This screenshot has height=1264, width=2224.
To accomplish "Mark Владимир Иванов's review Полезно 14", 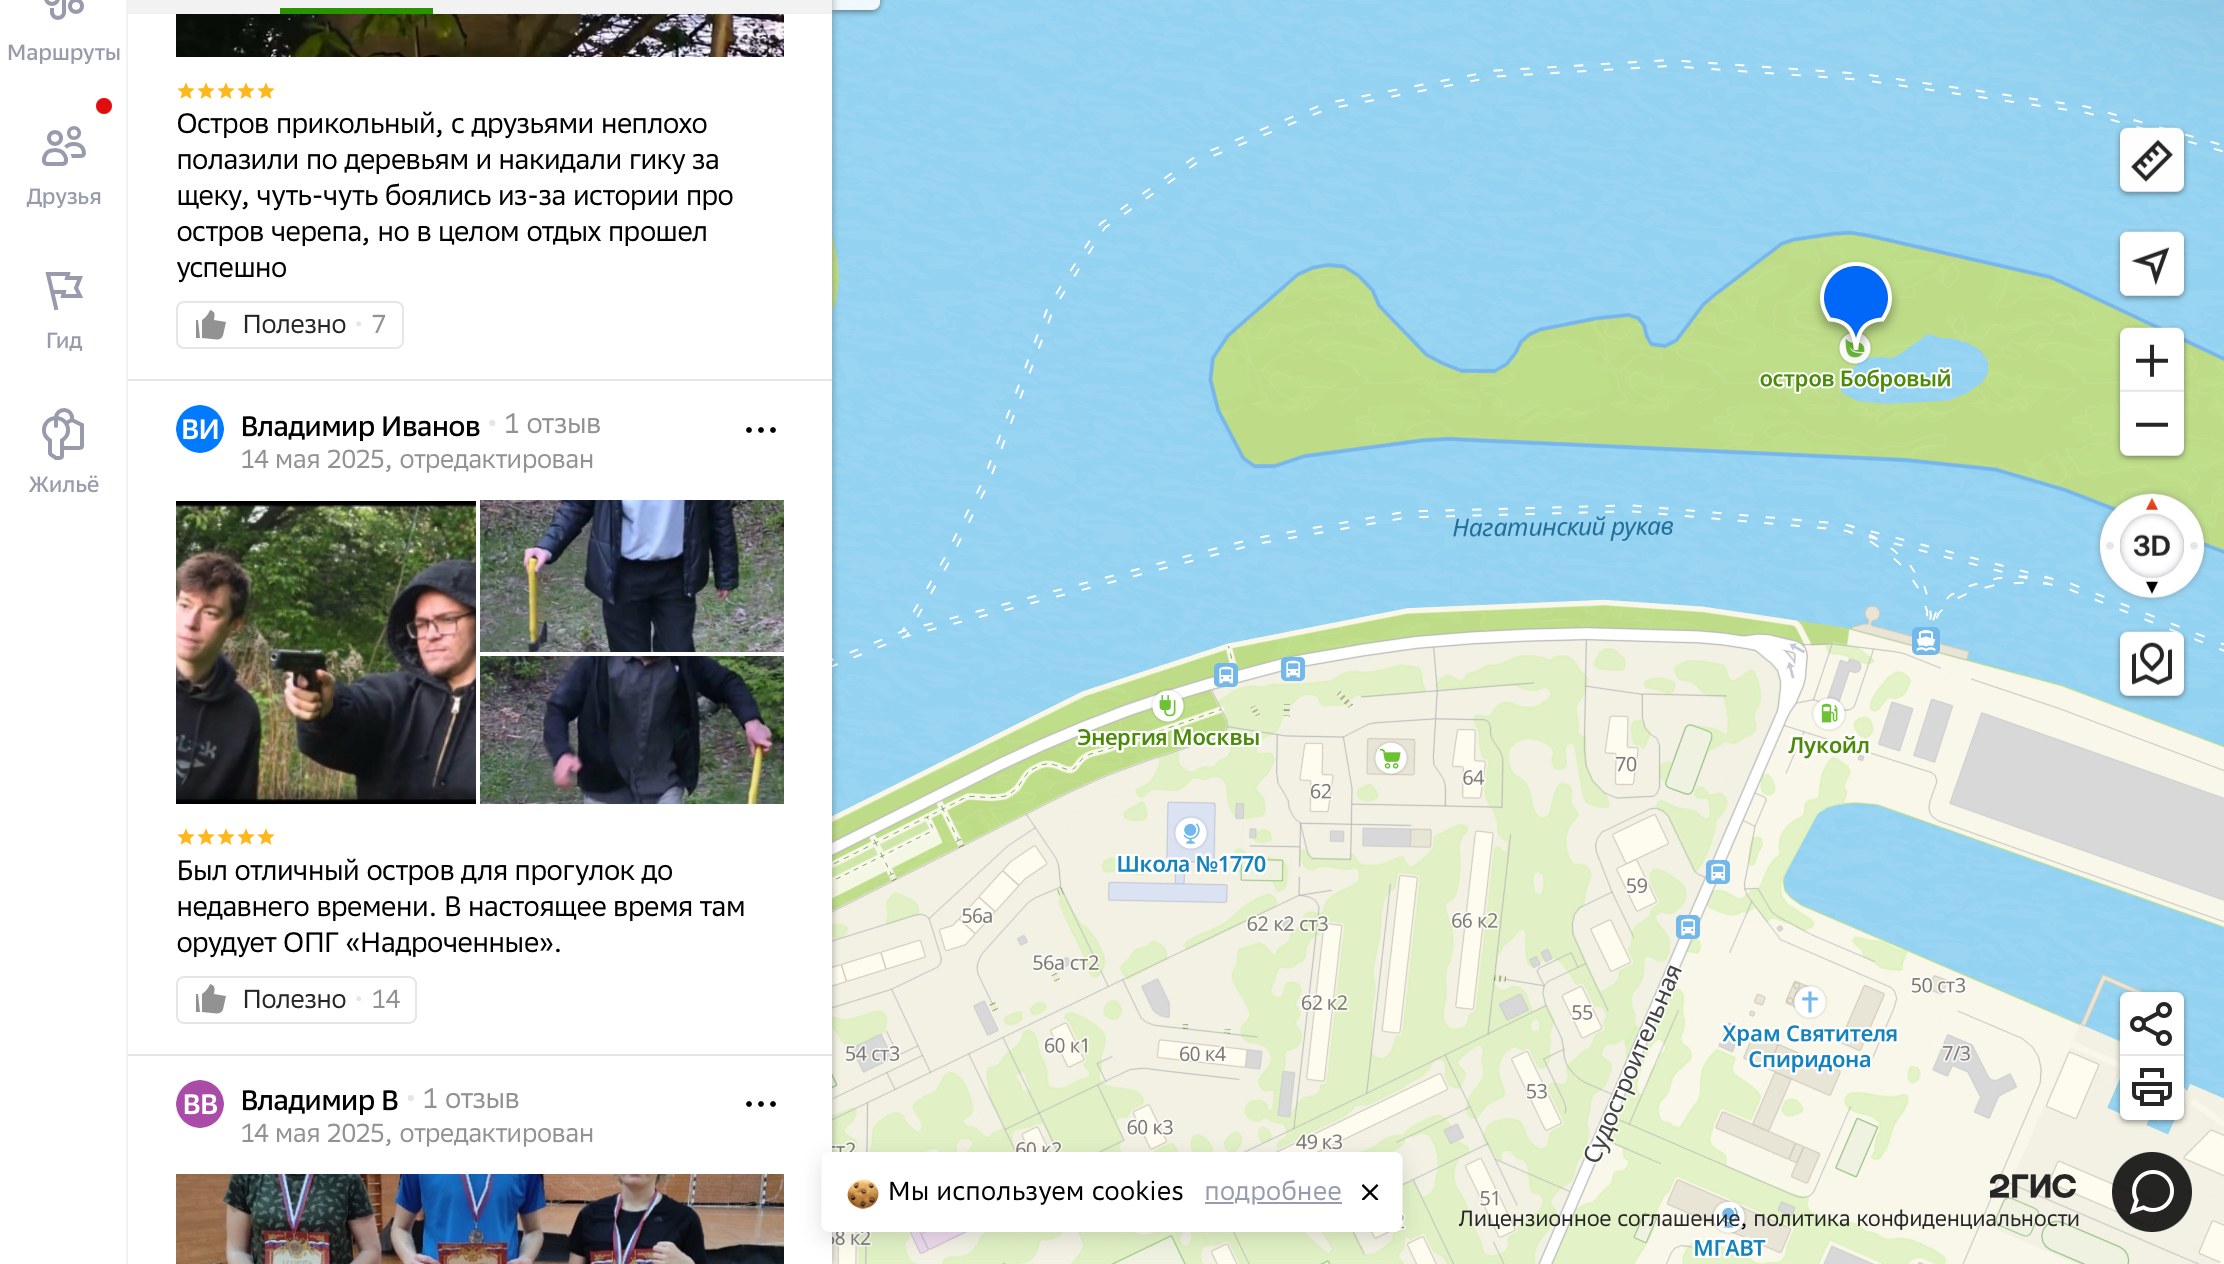I will coord(296,1000).
